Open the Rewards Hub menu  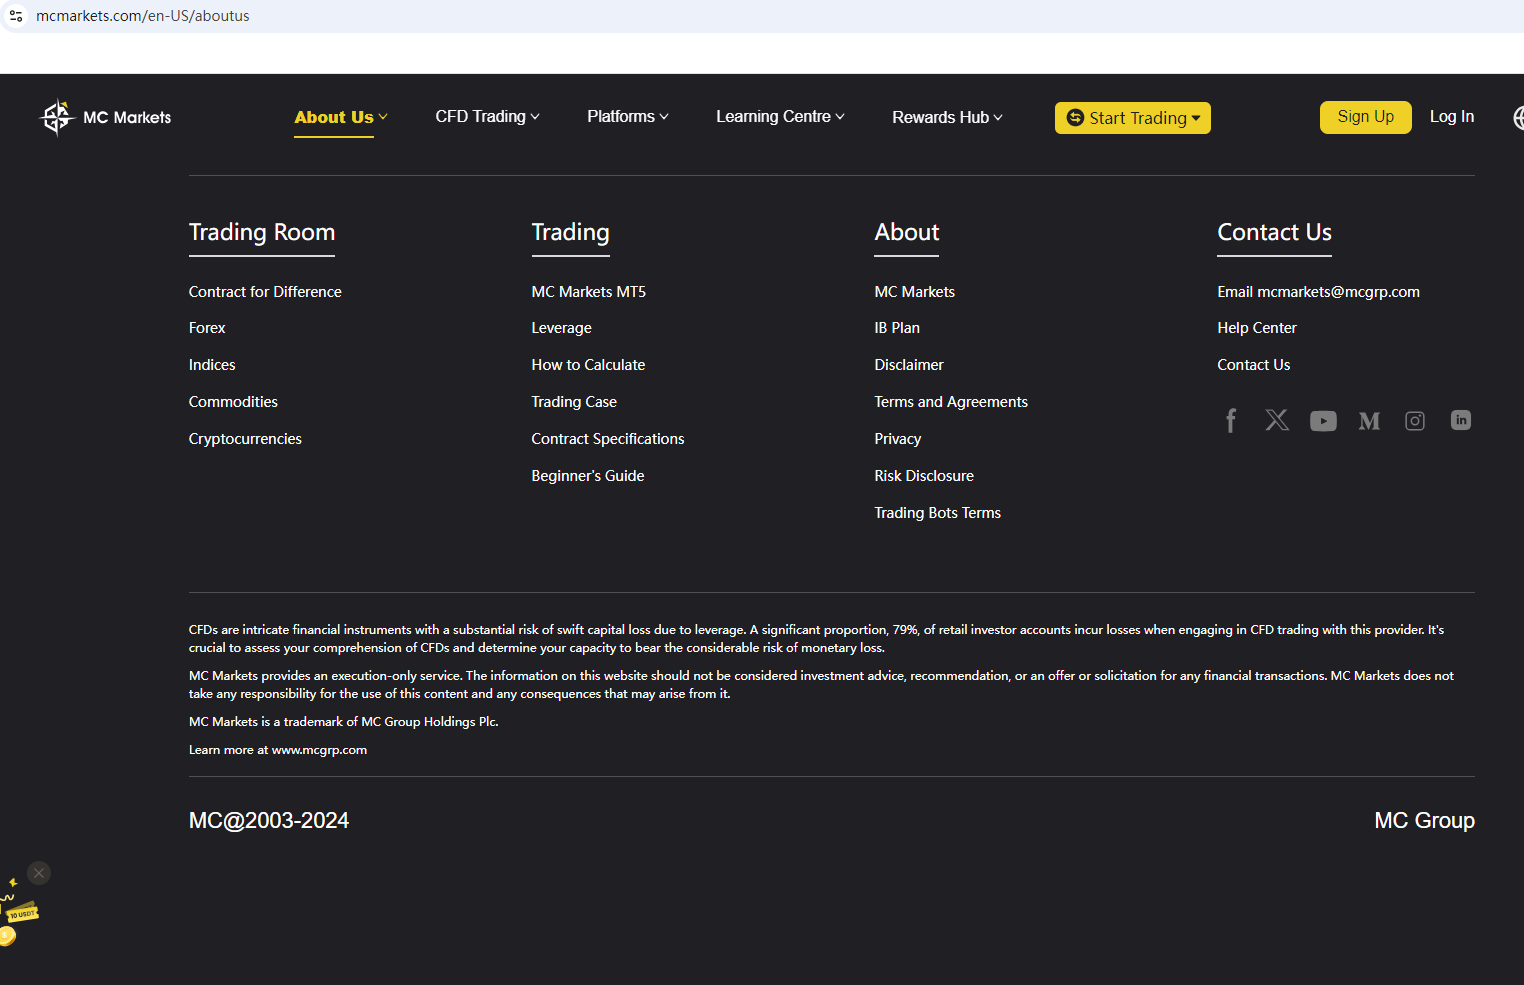pos(946,118)
